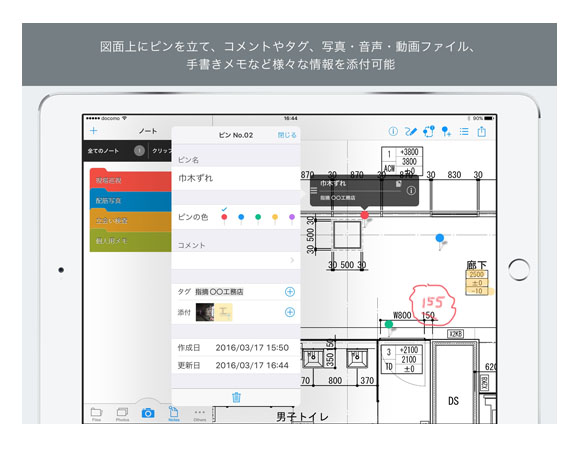Open the camera from bottom bar
Image resolution: width=585 pixels, height=453 pixels.
tap(148, 413)
